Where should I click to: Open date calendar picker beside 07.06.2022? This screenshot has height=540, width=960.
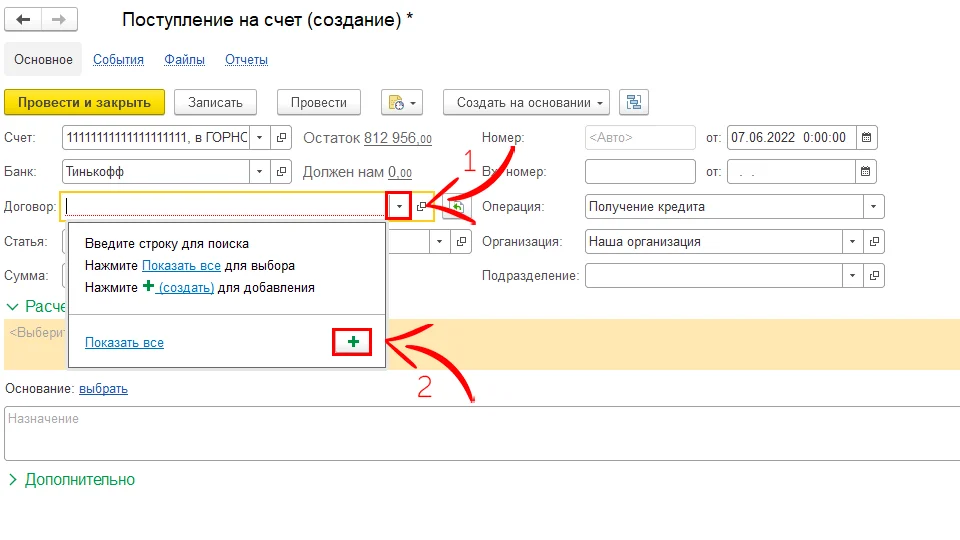click(x=866, y=137)
